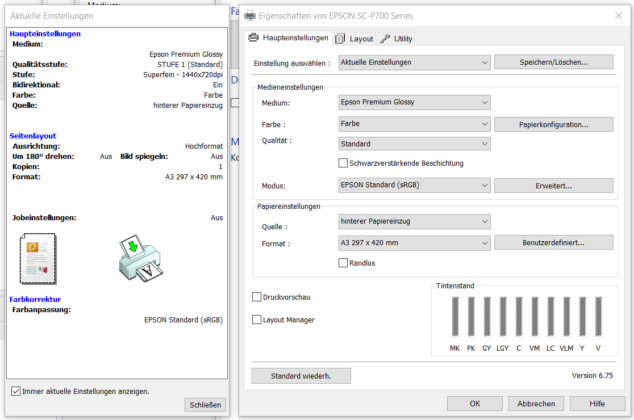Enable Schwarzverstärkende Beschichtung checkbox
Screen dimensions: 634x420
[x=344, y=163]
